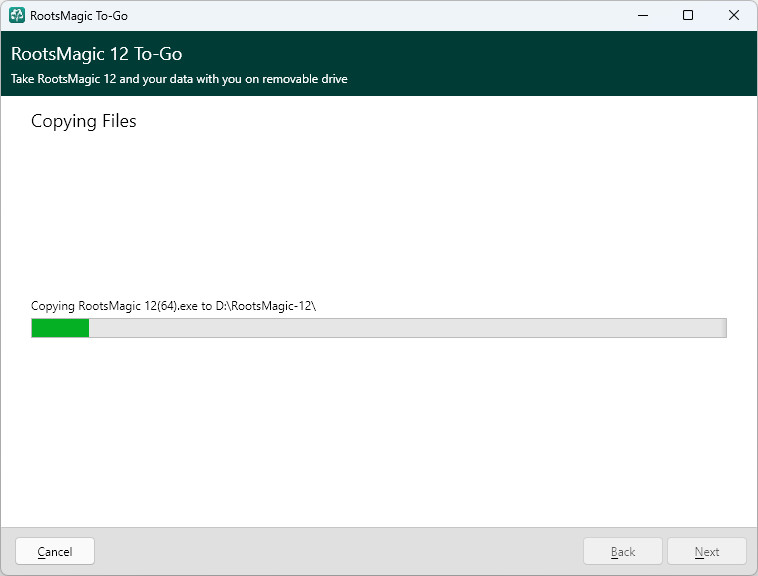Click the 'Copying Files' heading
The width and height of the screenshot is (758, 576).
84,121
